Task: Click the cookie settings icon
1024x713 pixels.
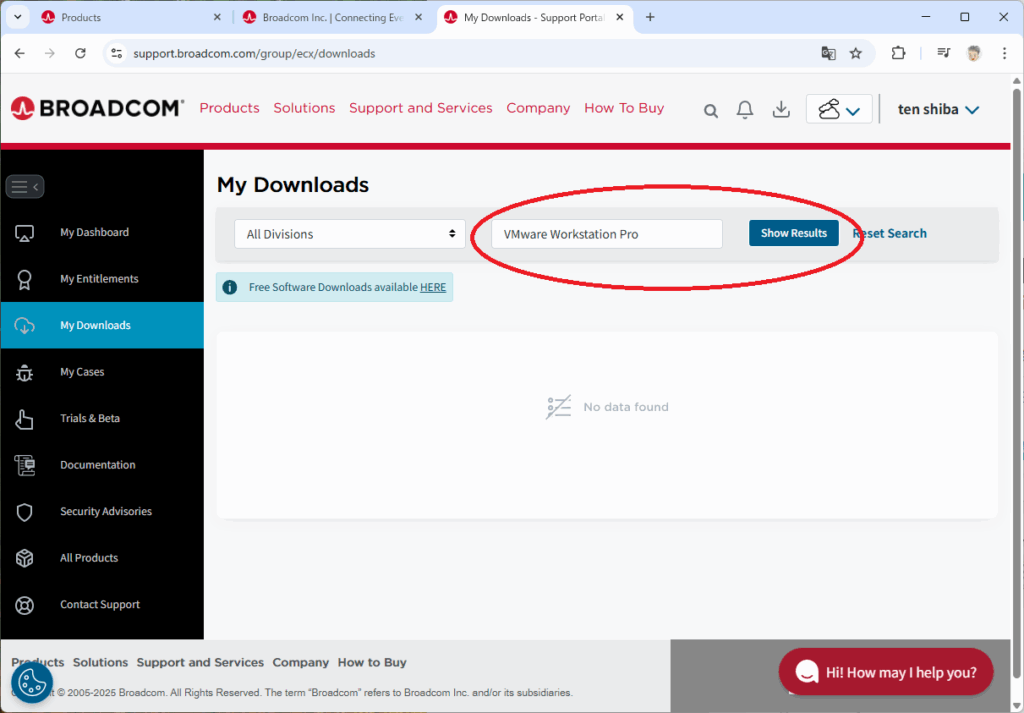Action: (x=32, y=682)
